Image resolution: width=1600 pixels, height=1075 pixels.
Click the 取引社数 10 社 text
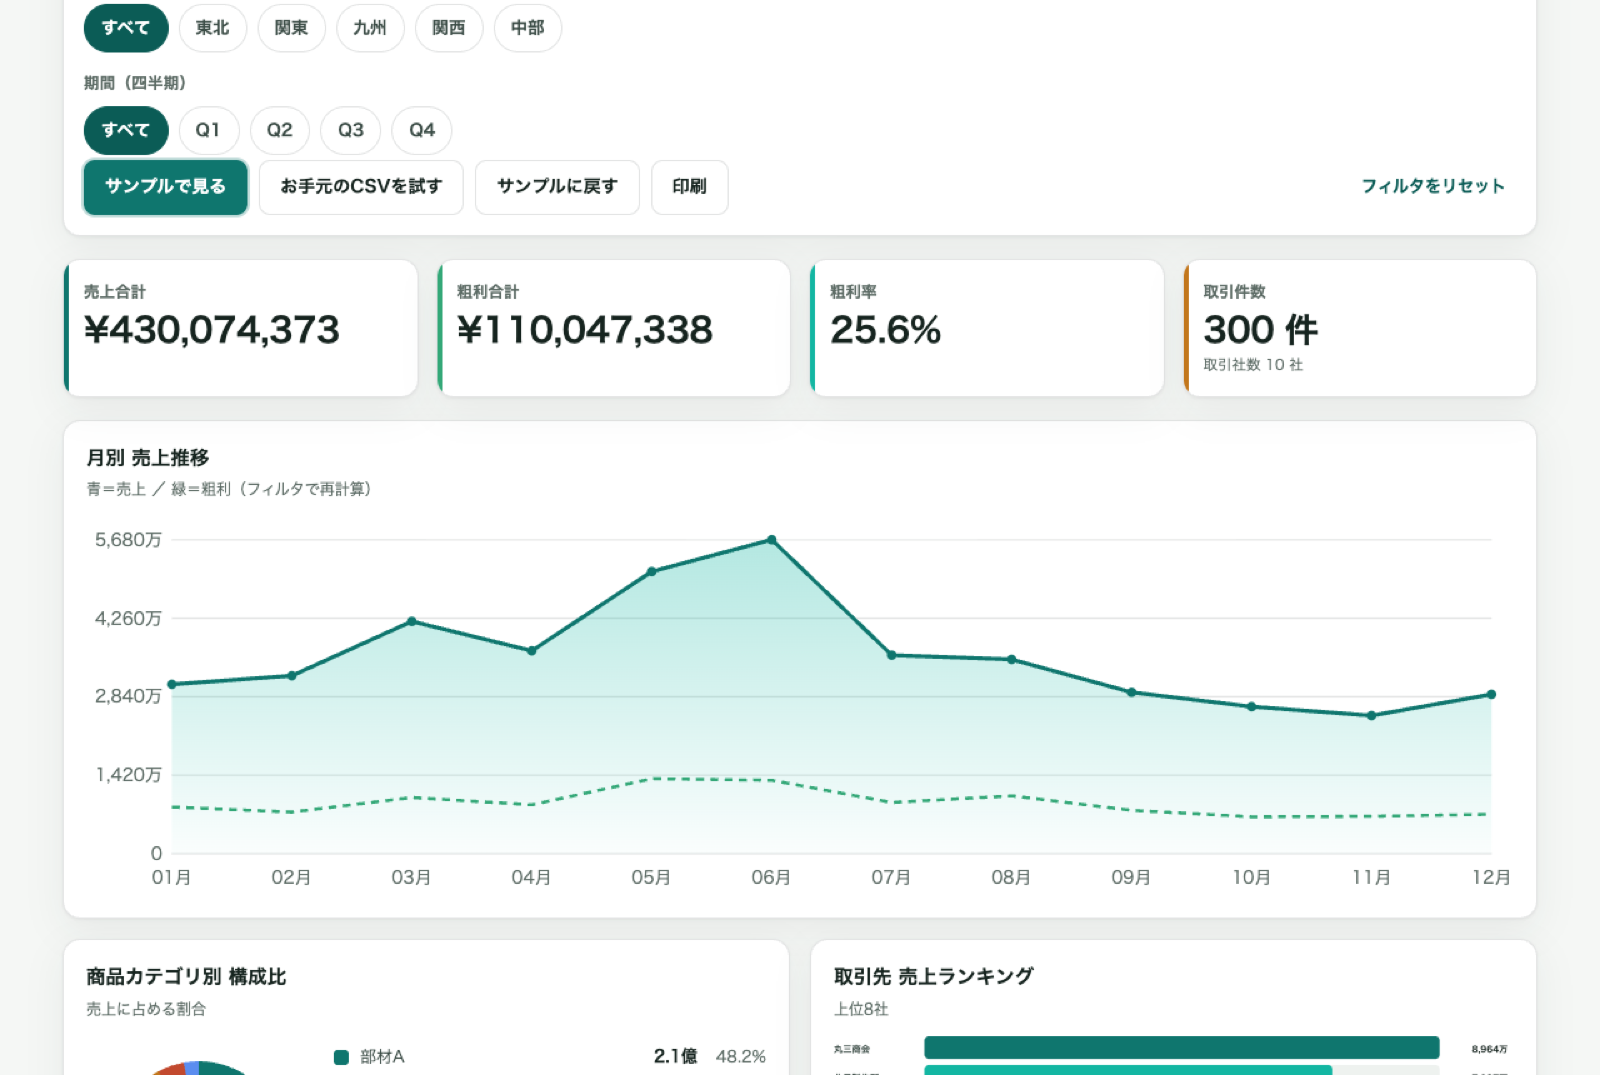[x=1253, y=365]
